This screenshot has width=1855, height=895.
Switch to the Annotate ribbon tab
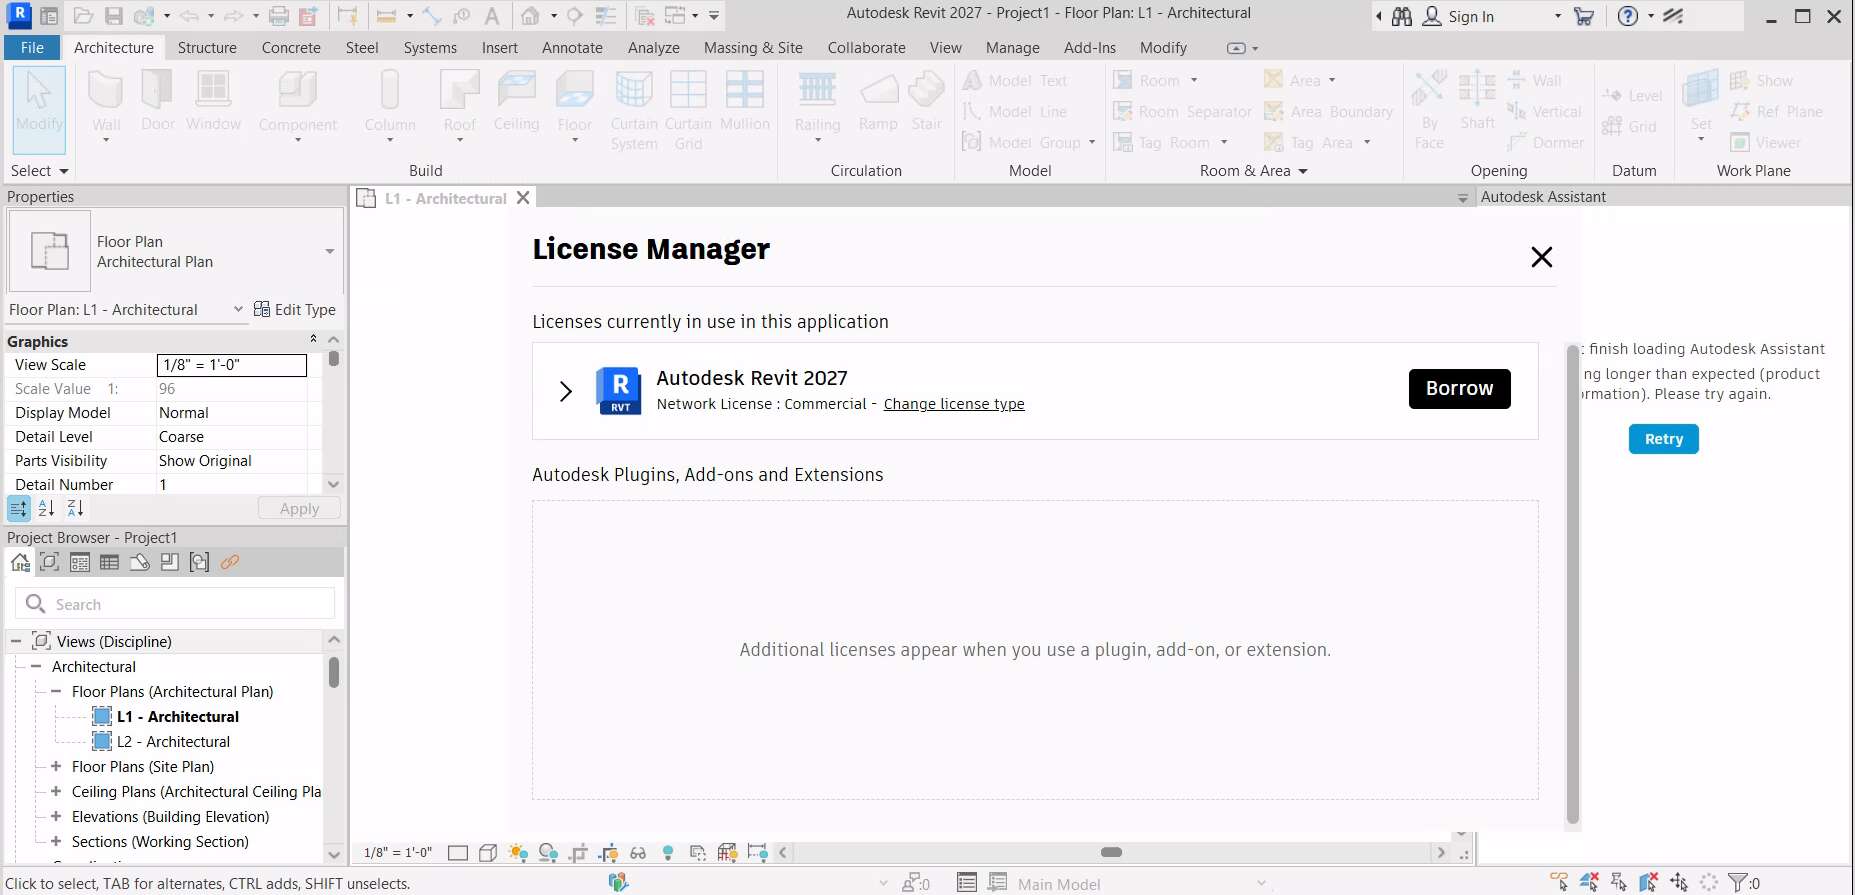coord(572,47)
